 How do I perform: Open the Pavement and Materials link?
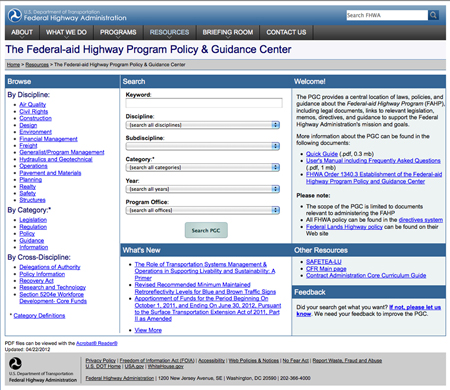50,173
